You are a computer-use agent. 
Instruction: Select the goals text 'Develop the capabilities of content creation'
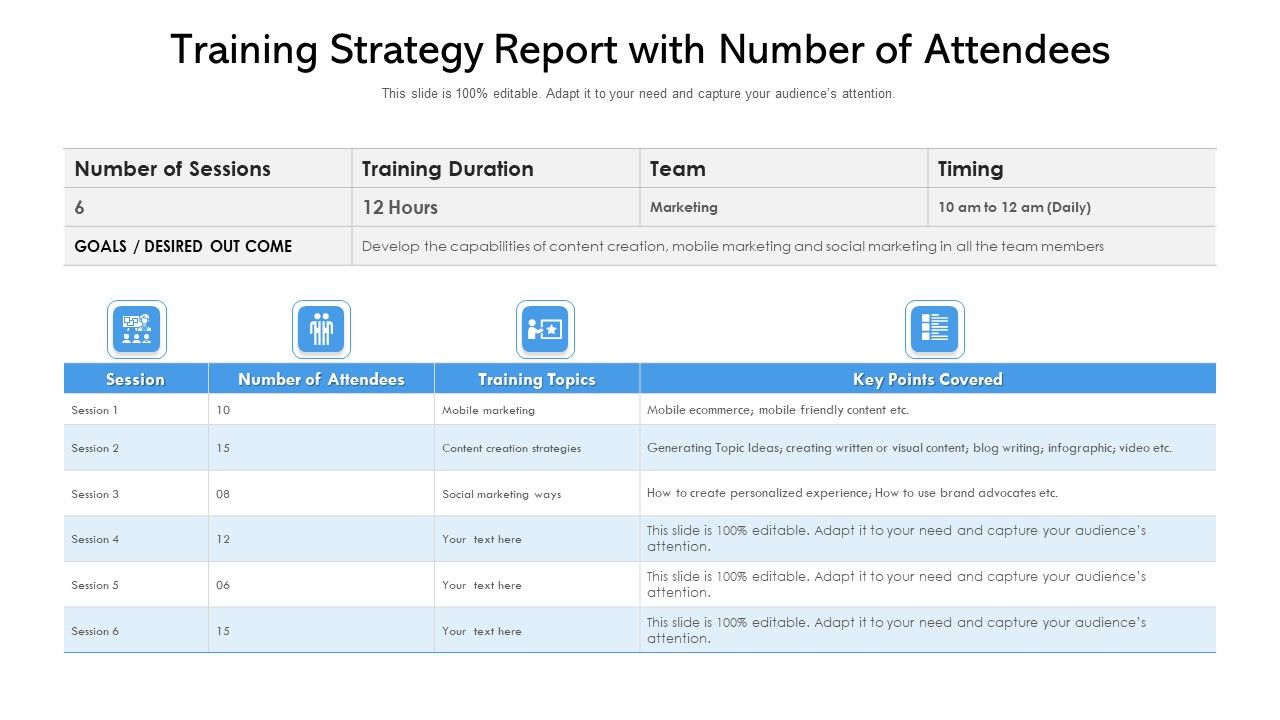coord(733,246)
